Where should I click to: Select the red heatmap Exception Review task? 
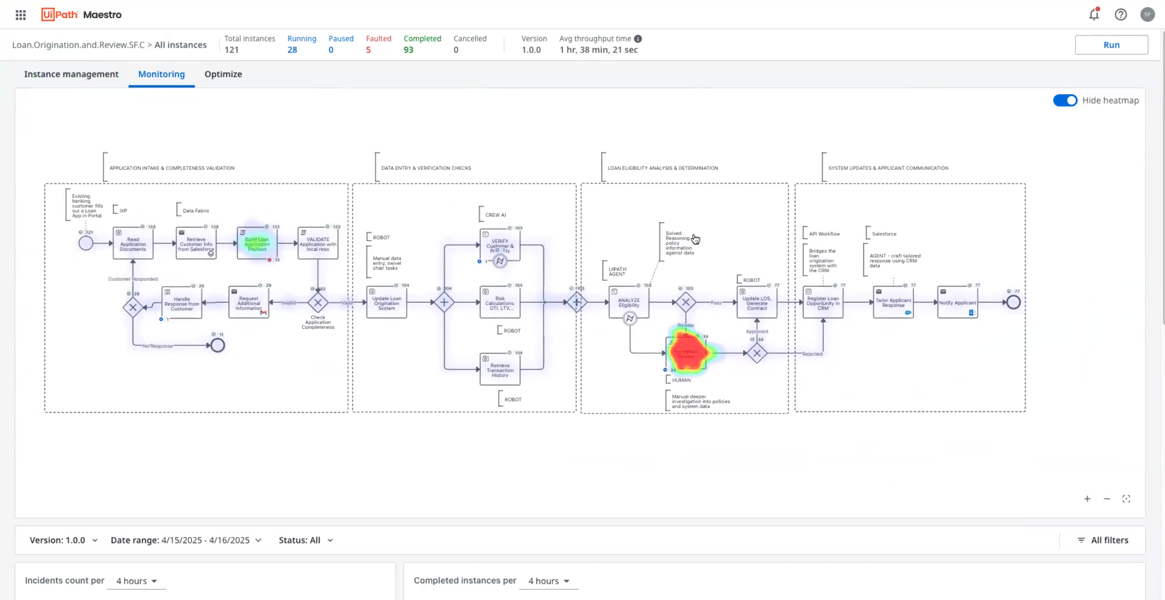687,354
